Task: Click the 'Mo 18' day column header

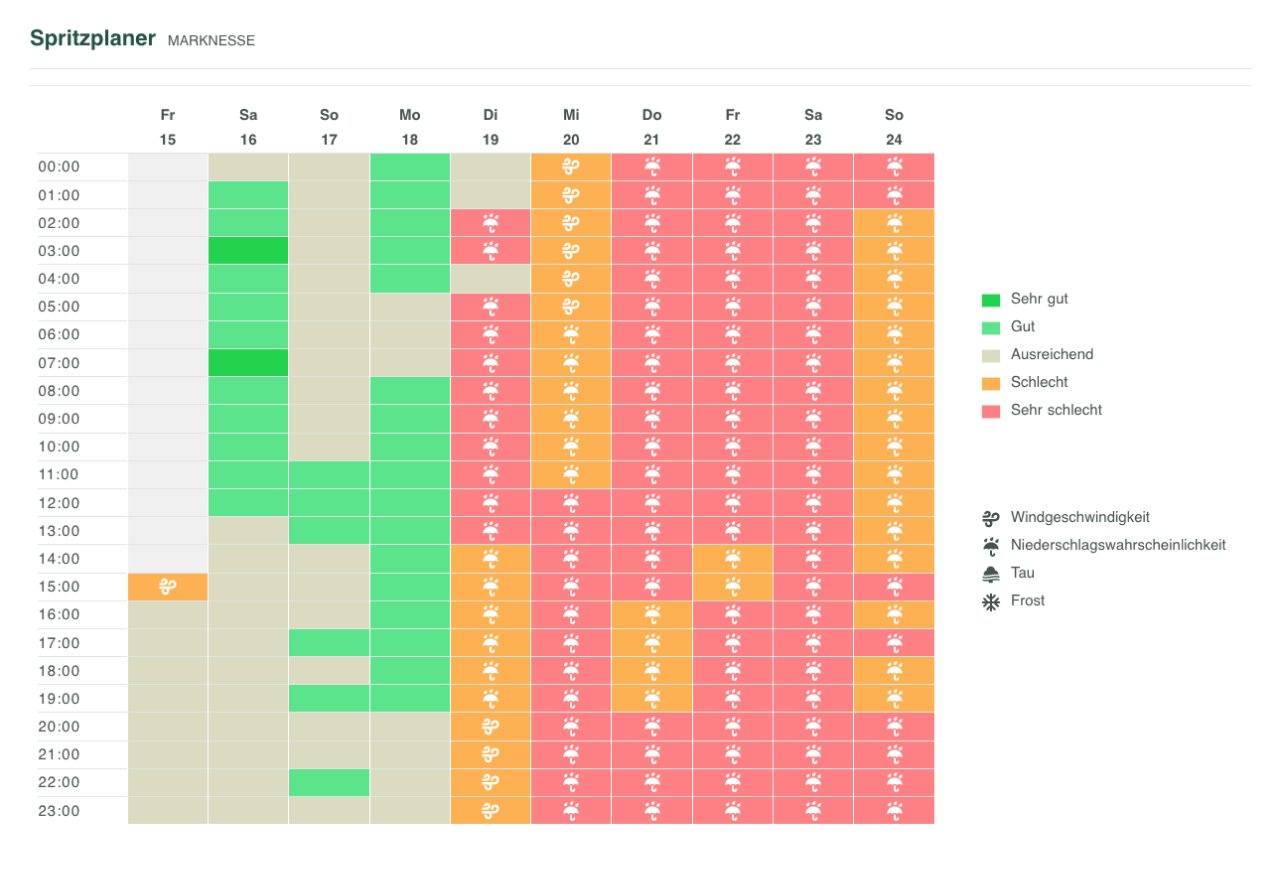Action: (x=410, y=127)
